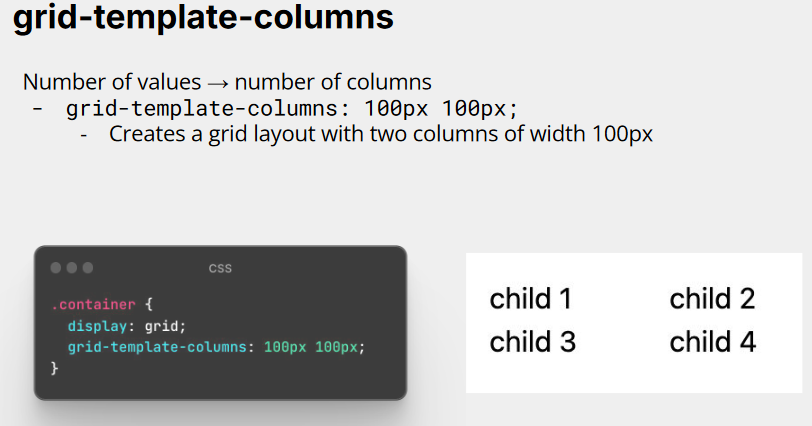Click child 3 in grid preview
Screen dimensions: 812x426
(x=532, y=342)
